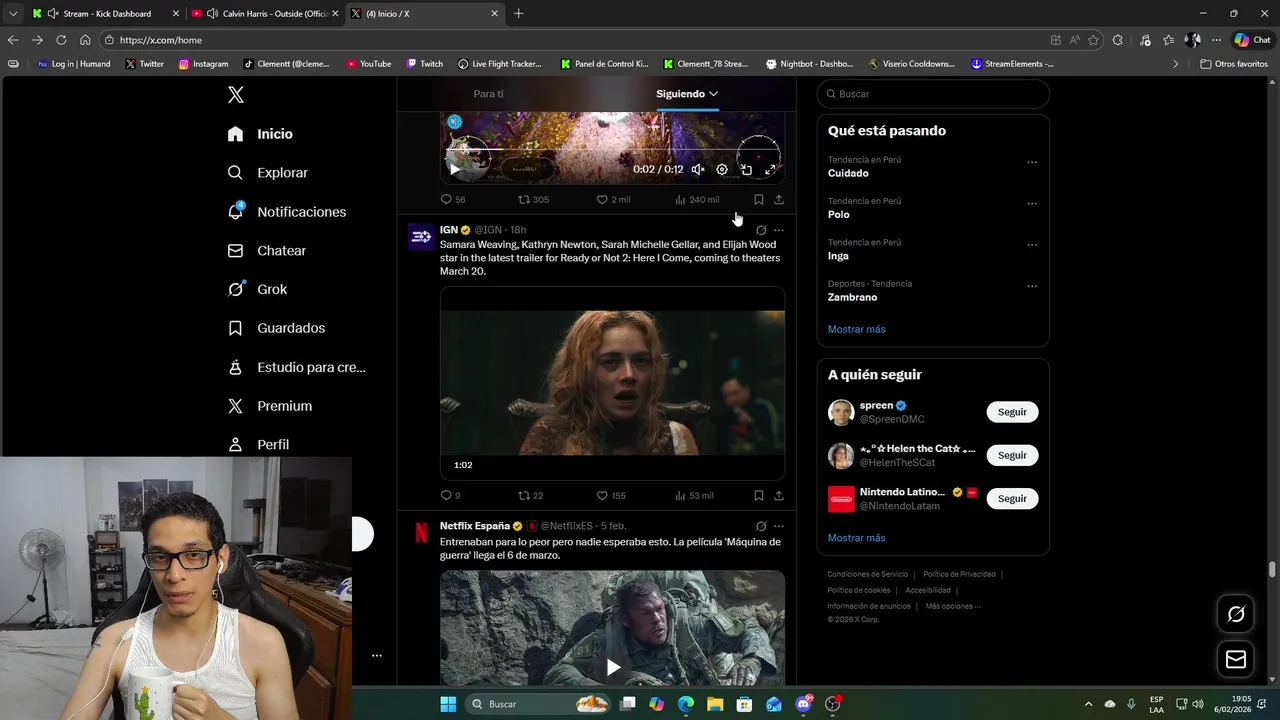Screen dimensions: 1280x720
Task: Open Zambrano trending topic
Action: [x=852, y=297]
